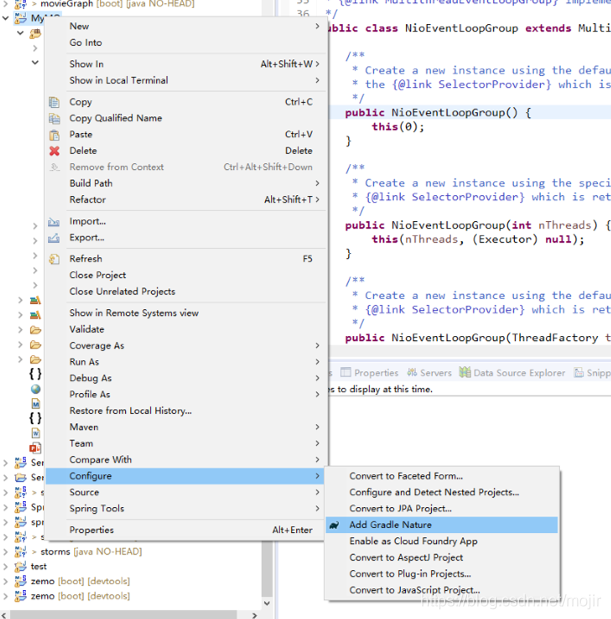Open the Compare With submenu
The width and height of the screenshot is (611, 619).
(x=186, y=460)
